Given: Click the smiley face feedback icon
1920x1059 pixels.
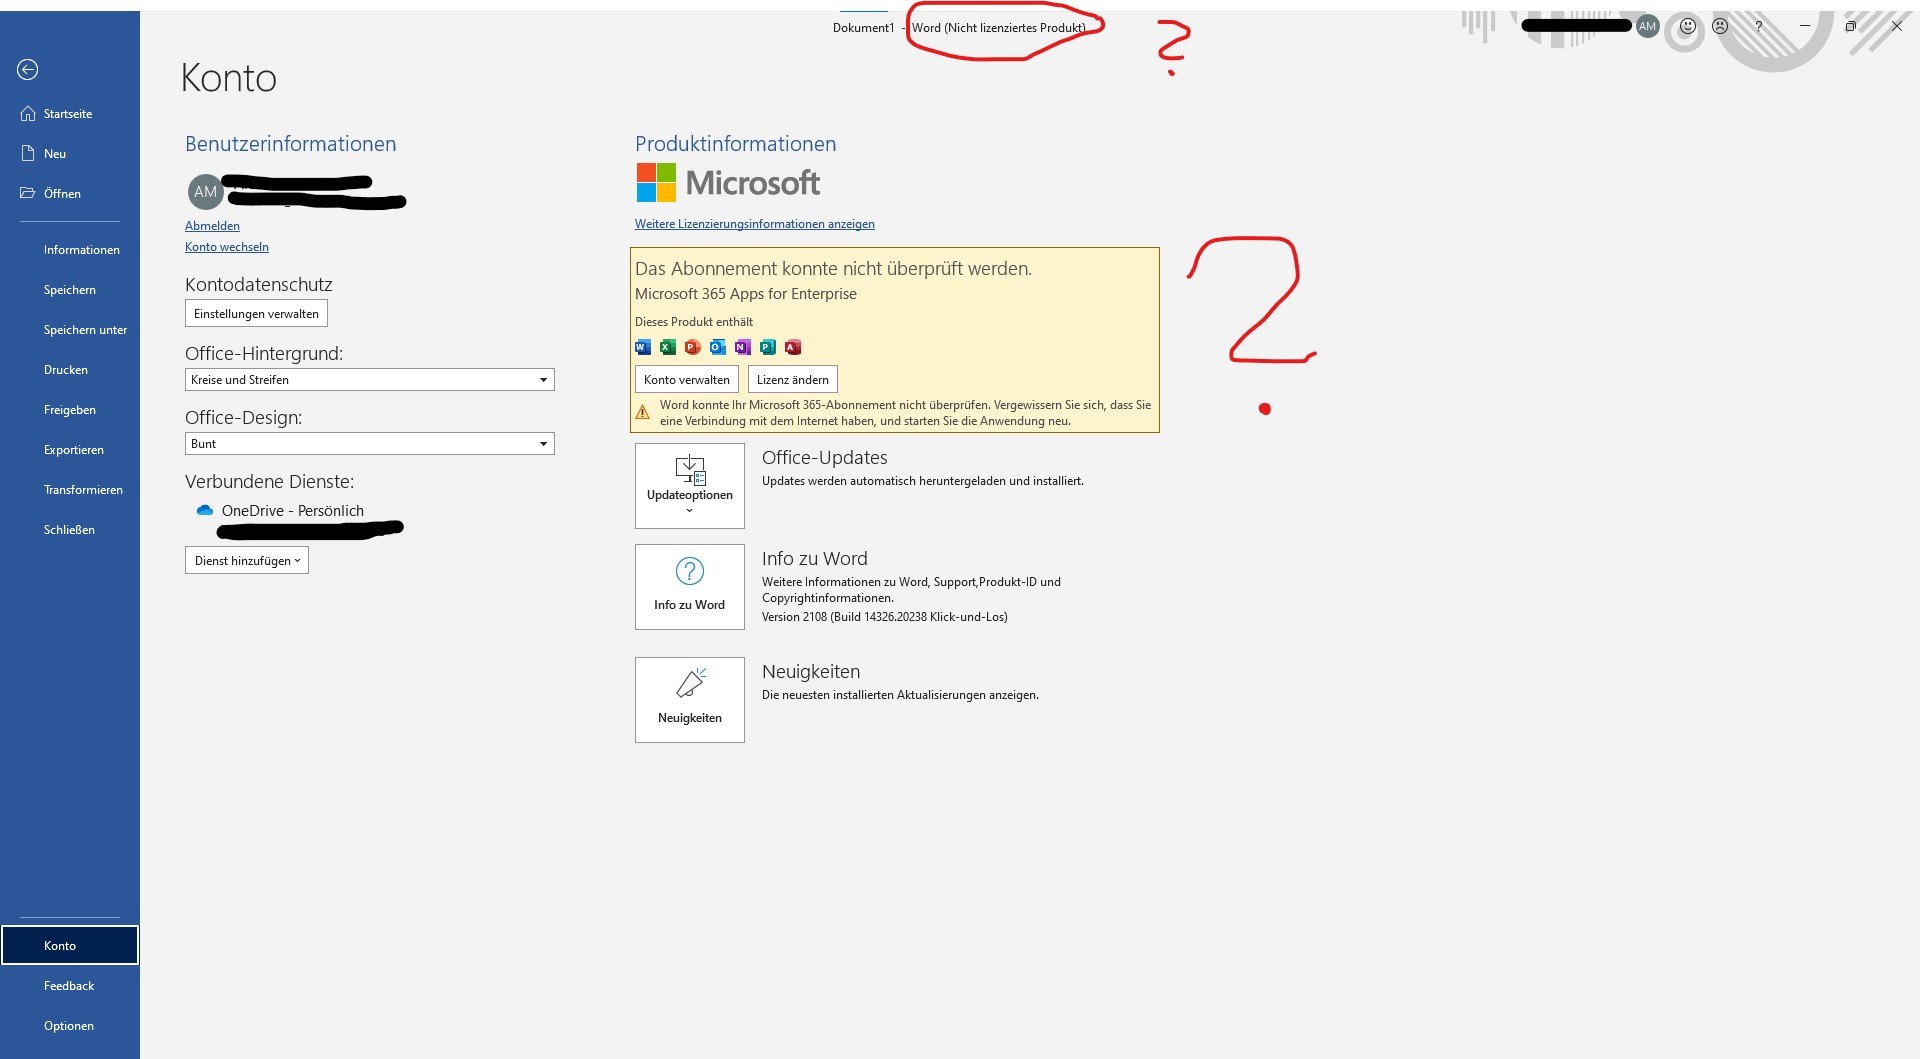Looking at the screenshot, I should (x=1687, y=27).
